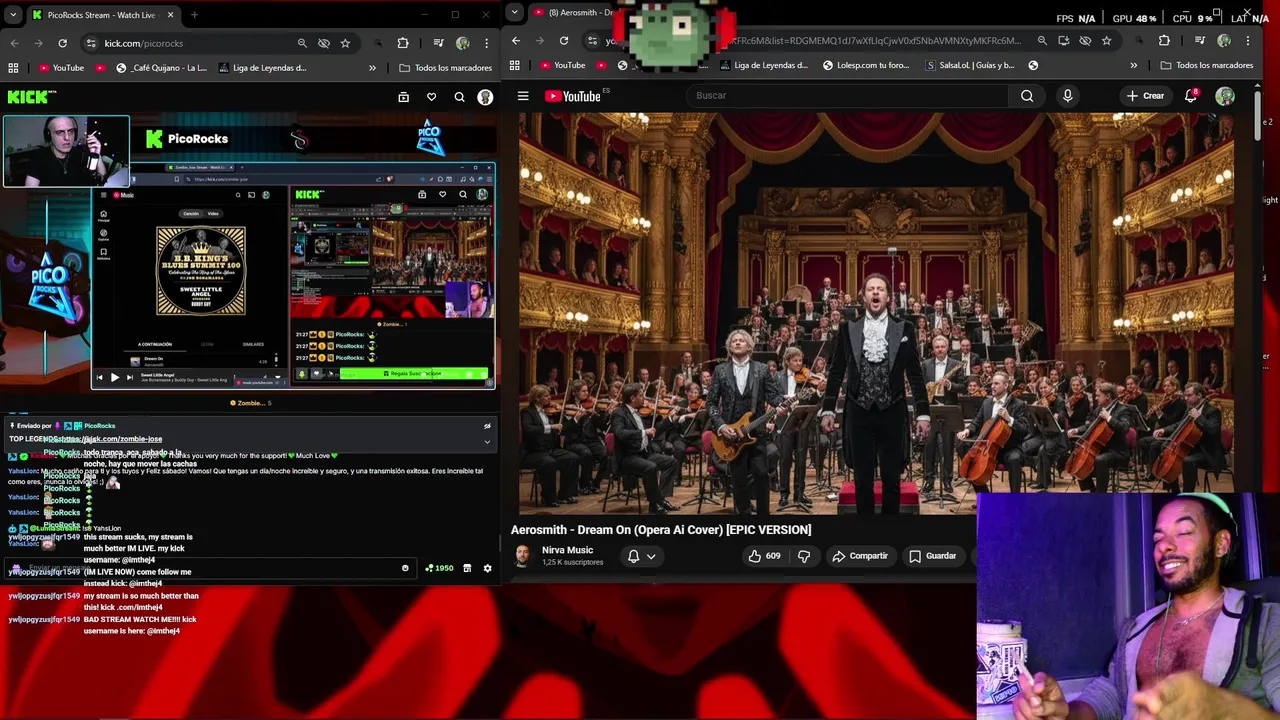This screenshot has height=720, width=1280.
Task: Open the tab search dropdown in YouTube window
Action: (514, 12)
